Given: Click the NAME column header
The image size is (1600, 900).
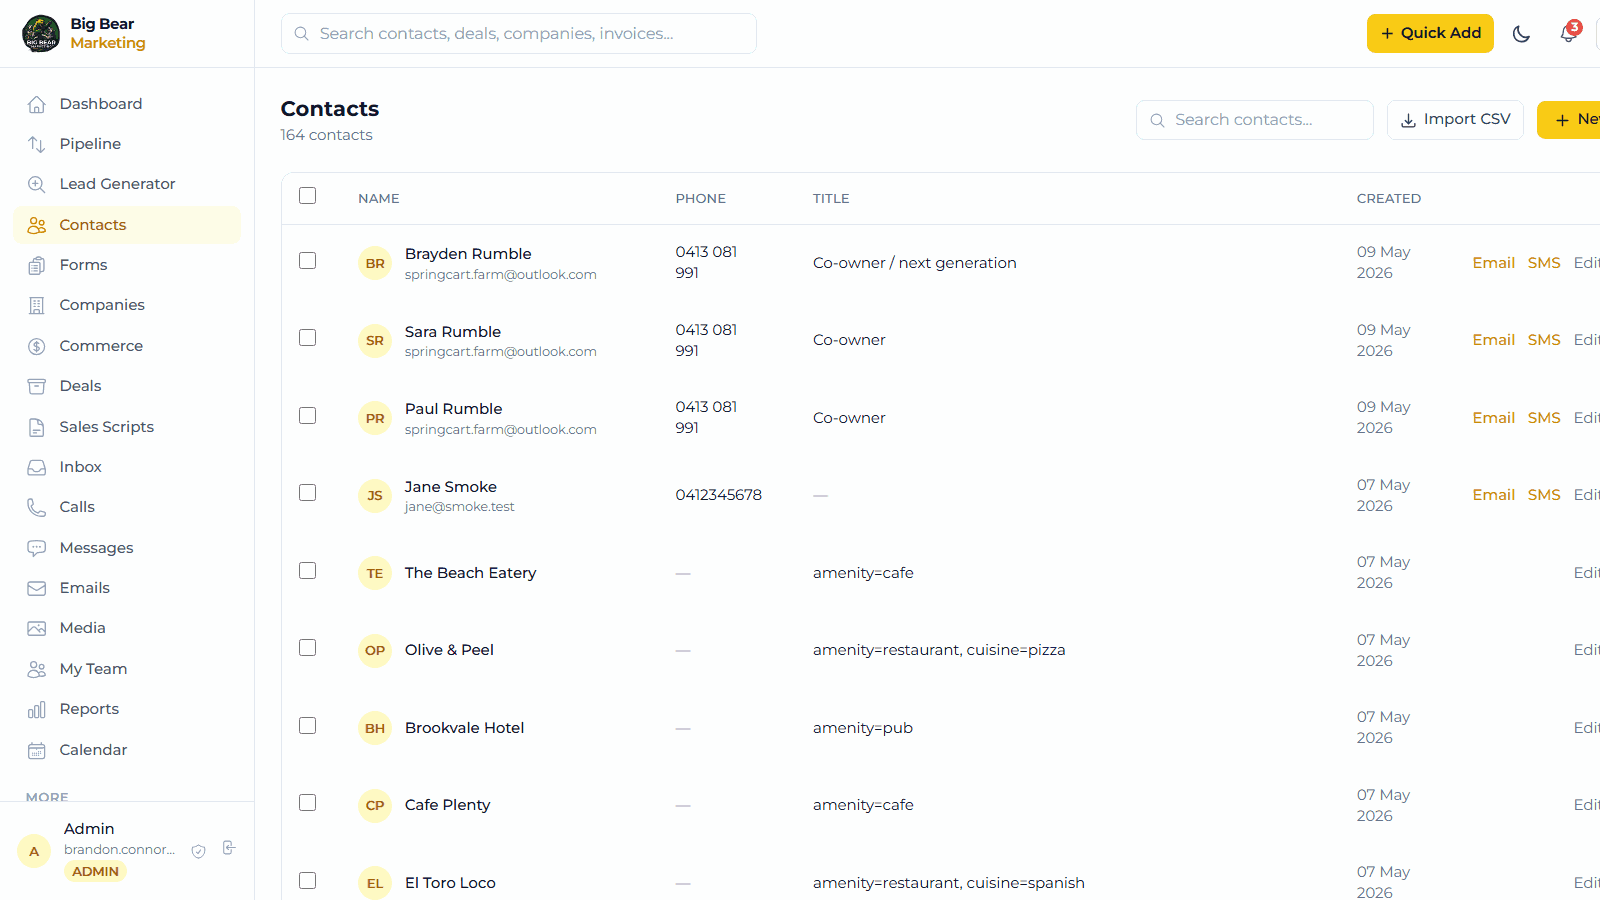Looking at the screenshot, I should tap(379, 199).
